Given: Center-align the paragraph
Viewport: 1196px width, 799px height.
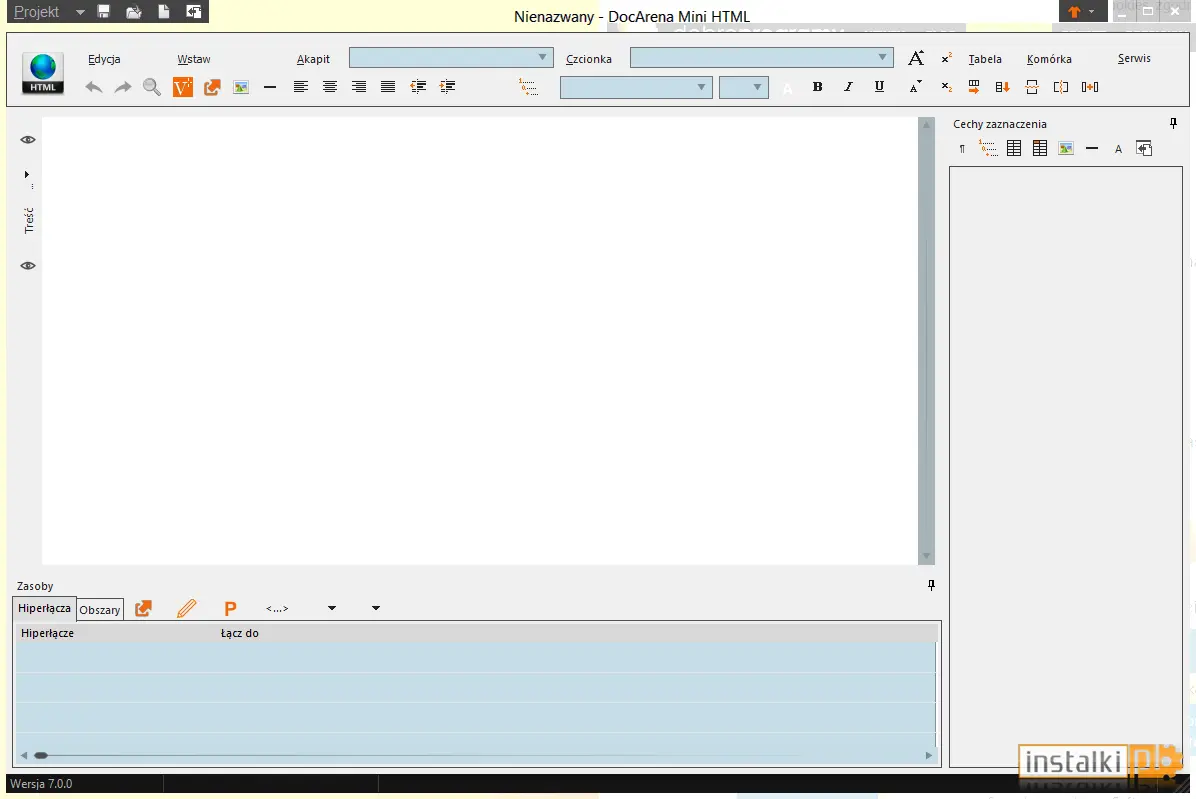Looking at the screenshot, I should coord(330,87).
